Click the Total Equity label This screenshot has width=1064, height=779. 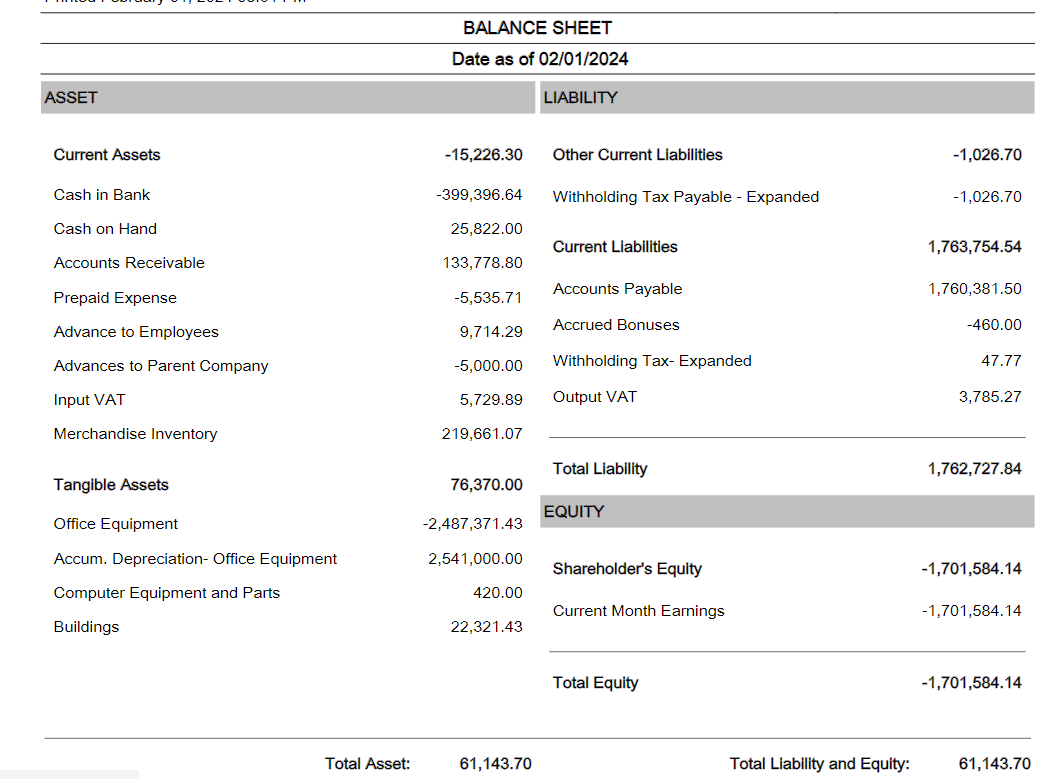pyautogui.click(x=595, y=683)
